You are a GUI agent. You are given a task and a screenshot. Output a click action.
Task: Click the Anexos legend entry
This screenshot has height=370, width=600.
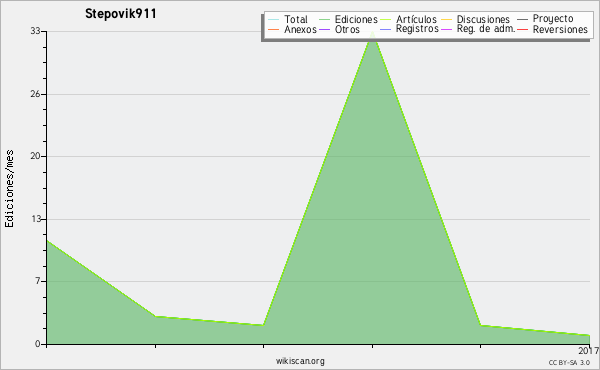tap(292, 29)
